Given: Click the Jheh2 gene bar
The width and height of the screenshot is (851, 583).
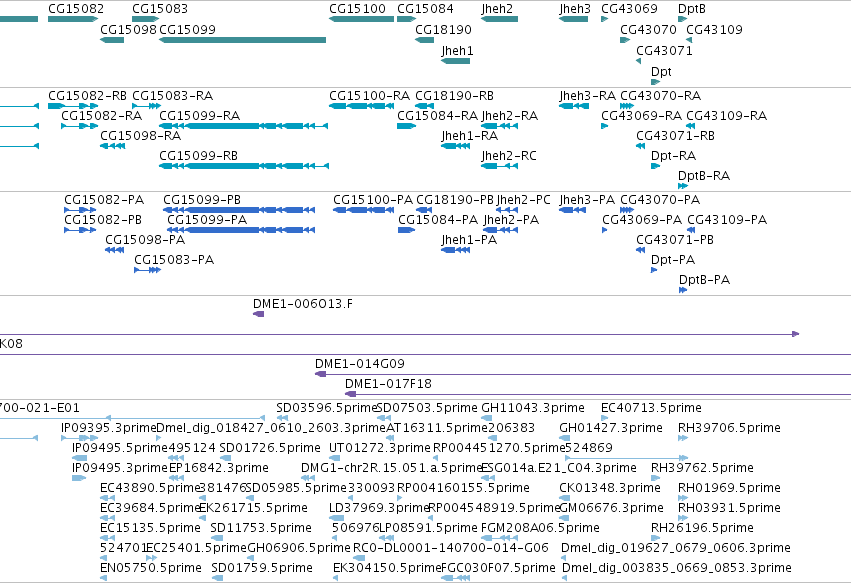Looking at the screenshot, I should pos(499,19).
